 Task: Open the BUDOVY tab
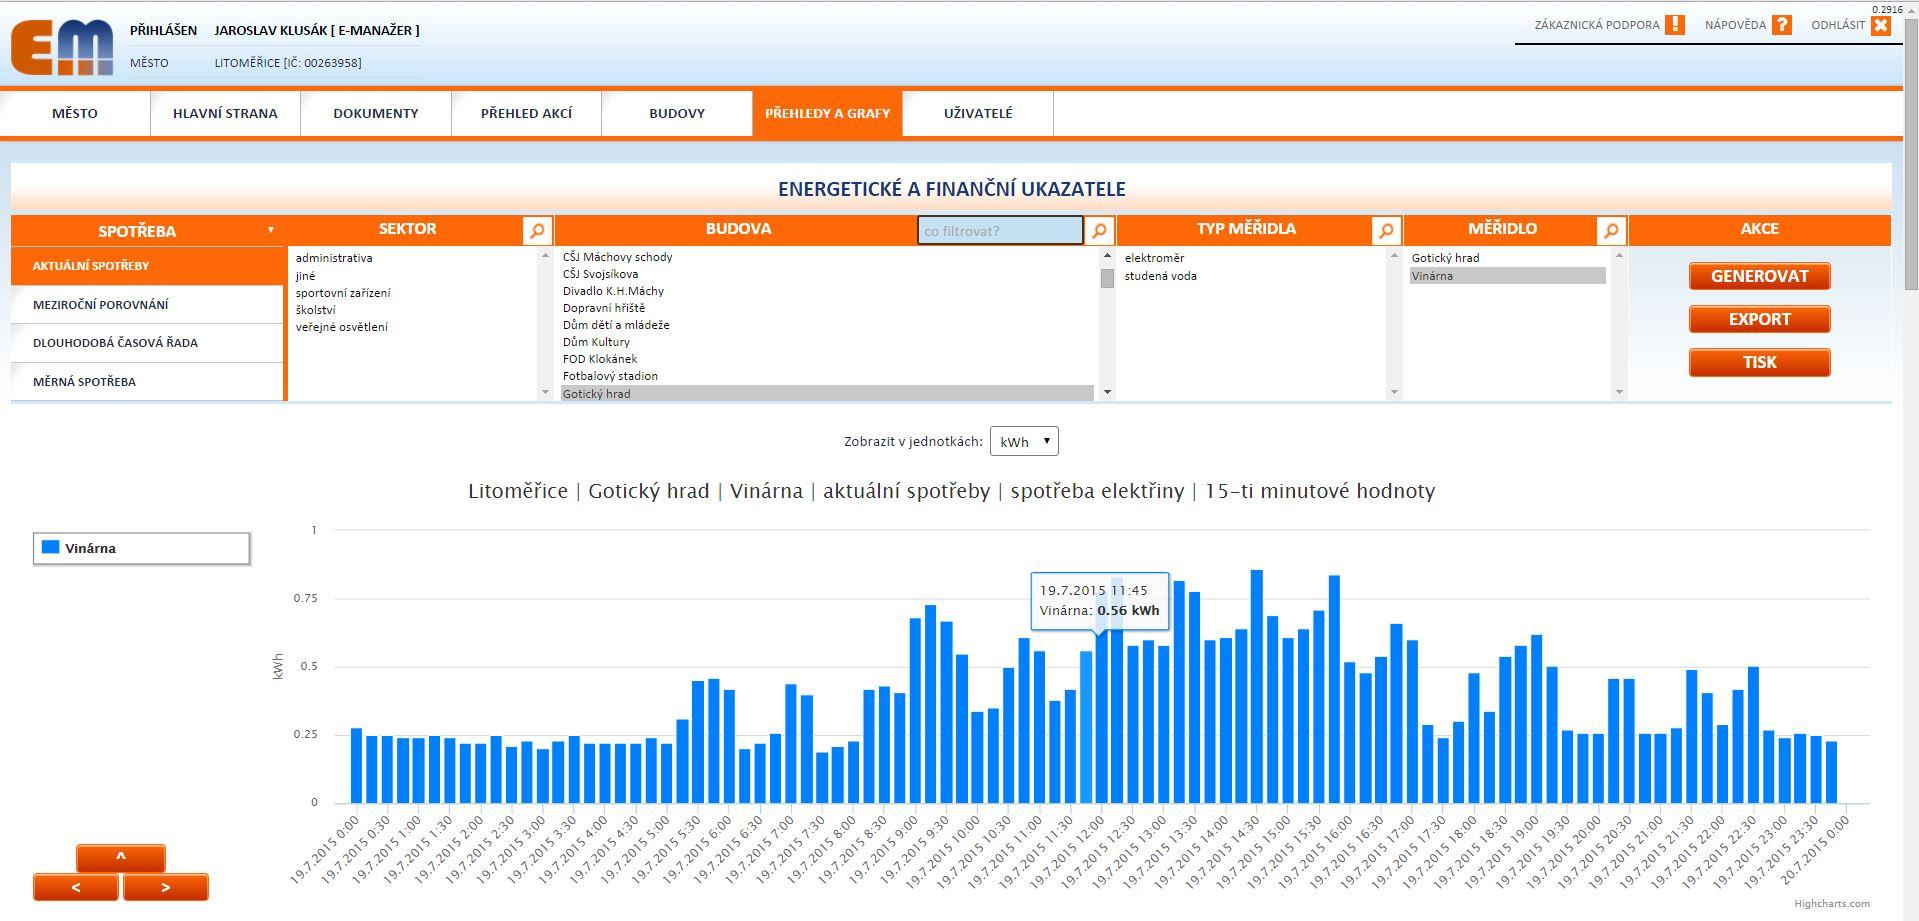[677, 113]
